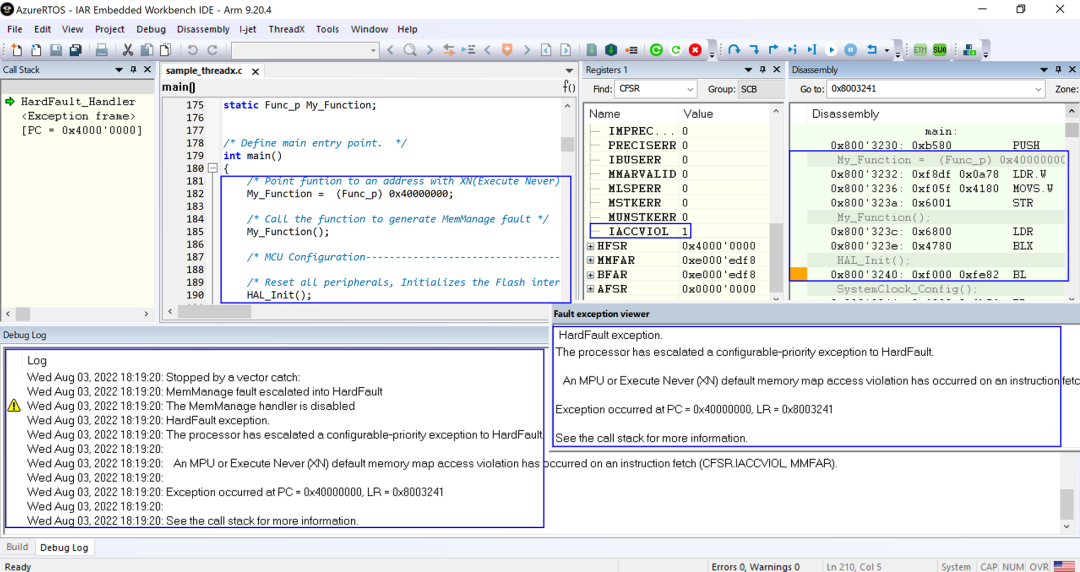
Task: Expand the BFAR register node
Action: point(590,275)
